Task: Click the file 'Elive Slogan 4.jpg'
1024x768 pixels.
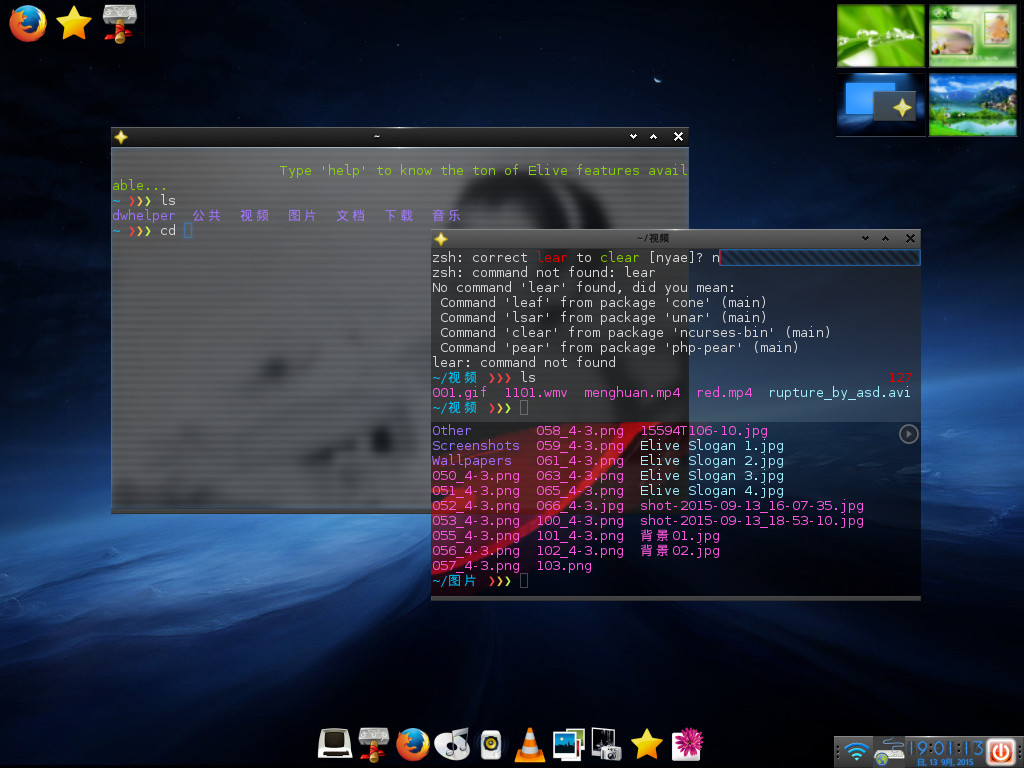Action: click(x=712, y=490)
